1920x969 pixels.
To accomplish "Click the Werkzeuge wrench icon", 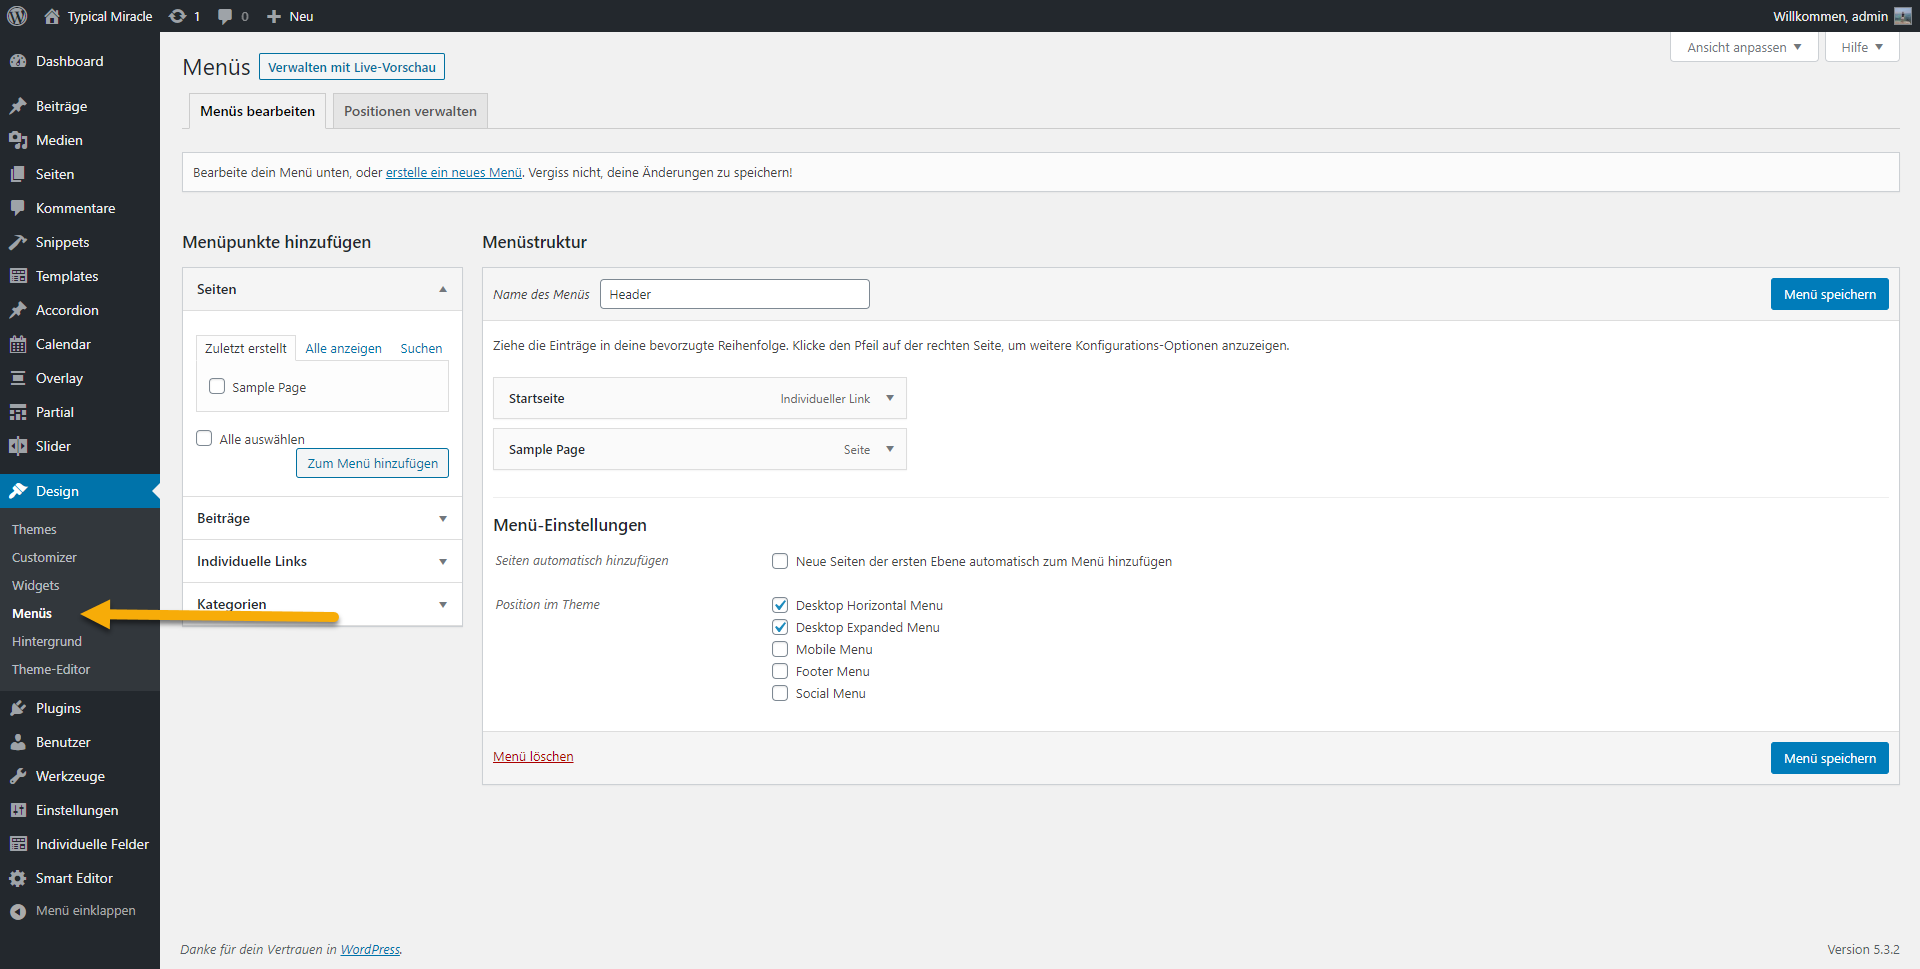I will click(x=18, y=776).
